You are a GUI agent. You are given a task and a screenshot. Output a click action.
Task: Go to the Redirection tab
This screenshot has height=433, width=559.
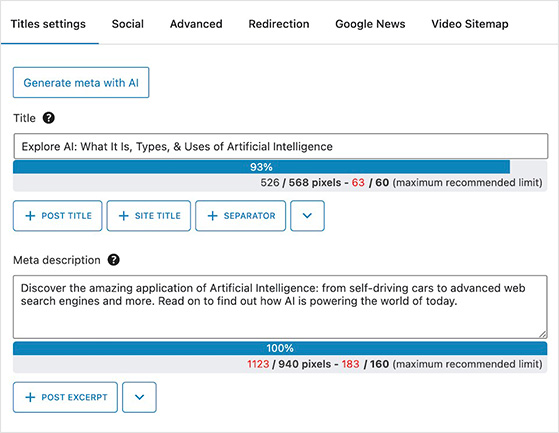pyautogui.click(x=279, y=24)
